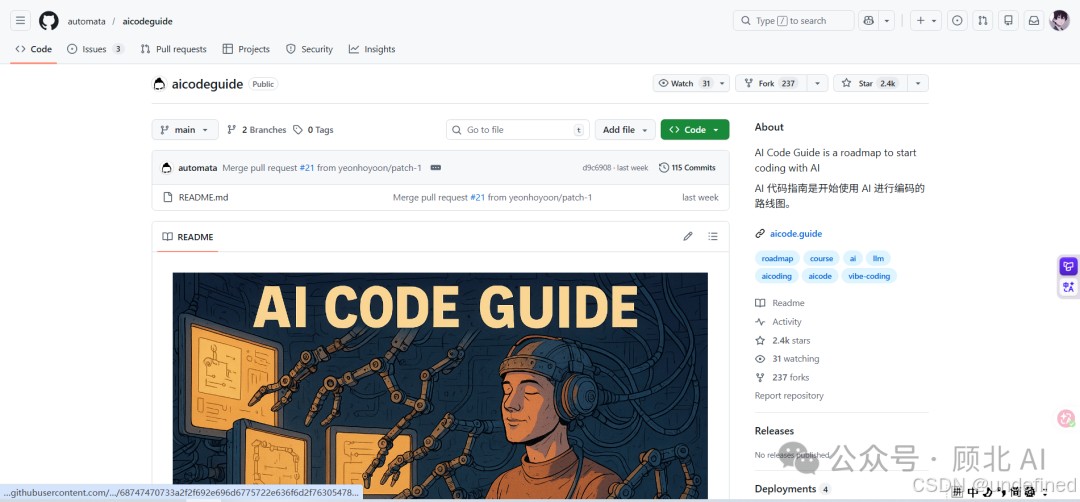The width and height of the screenshot is (1080, 502).
Task: Click the ai topic tag
Action: coord(853,258)
